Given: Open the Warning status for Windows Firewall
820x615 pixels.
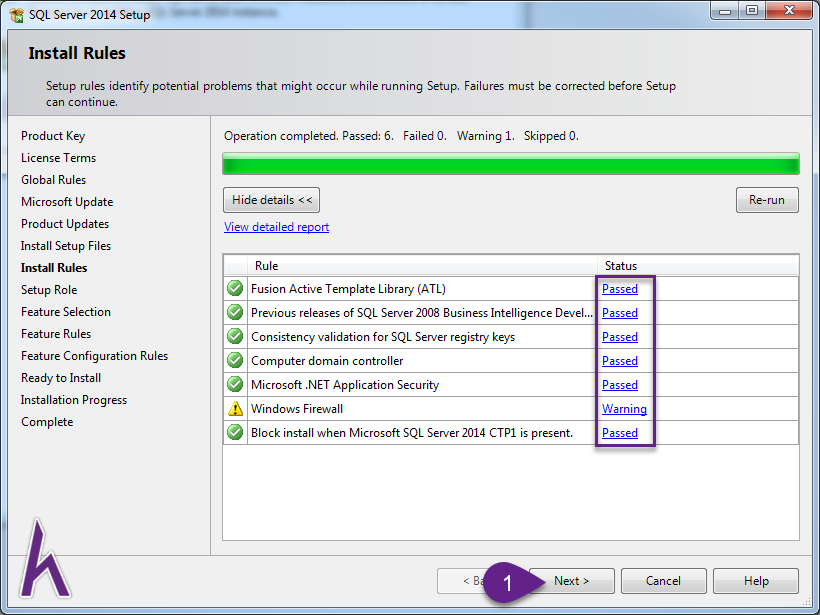Looking at the screenshot, I should (x=624, y=409).
